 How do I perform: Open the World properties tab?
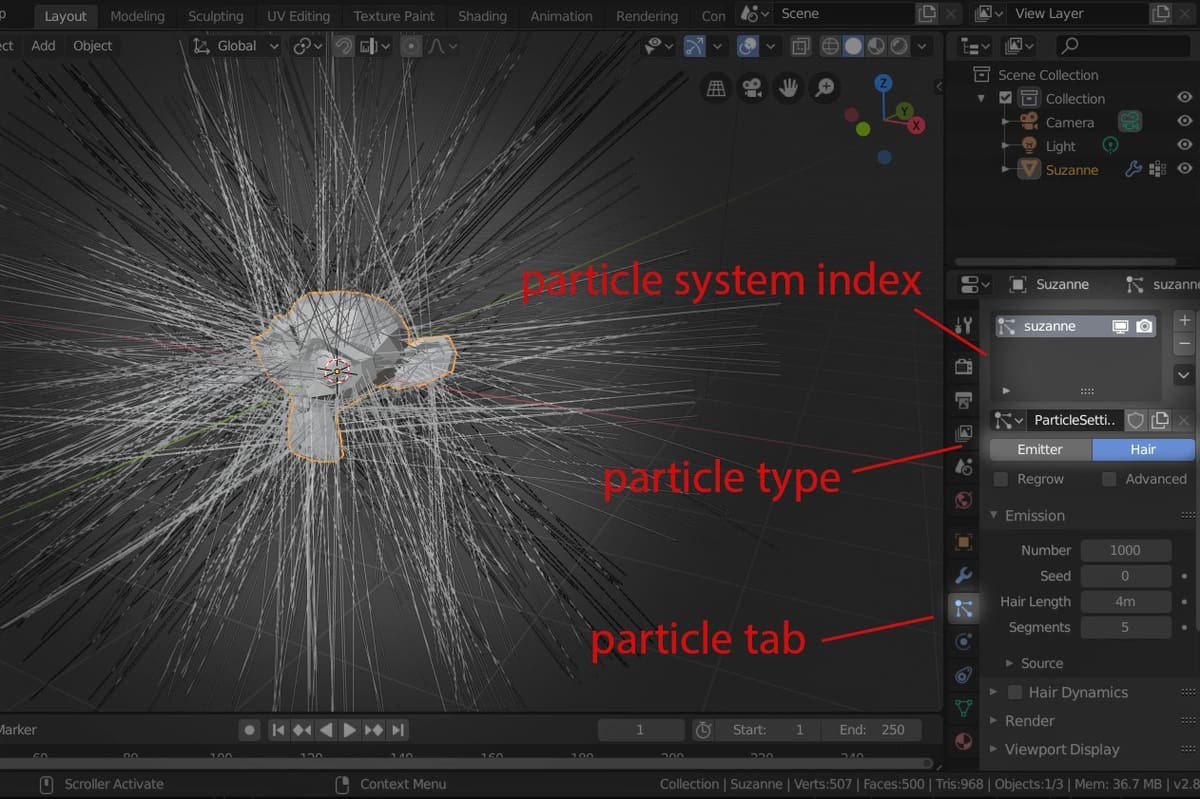click(x=964, y=499)
